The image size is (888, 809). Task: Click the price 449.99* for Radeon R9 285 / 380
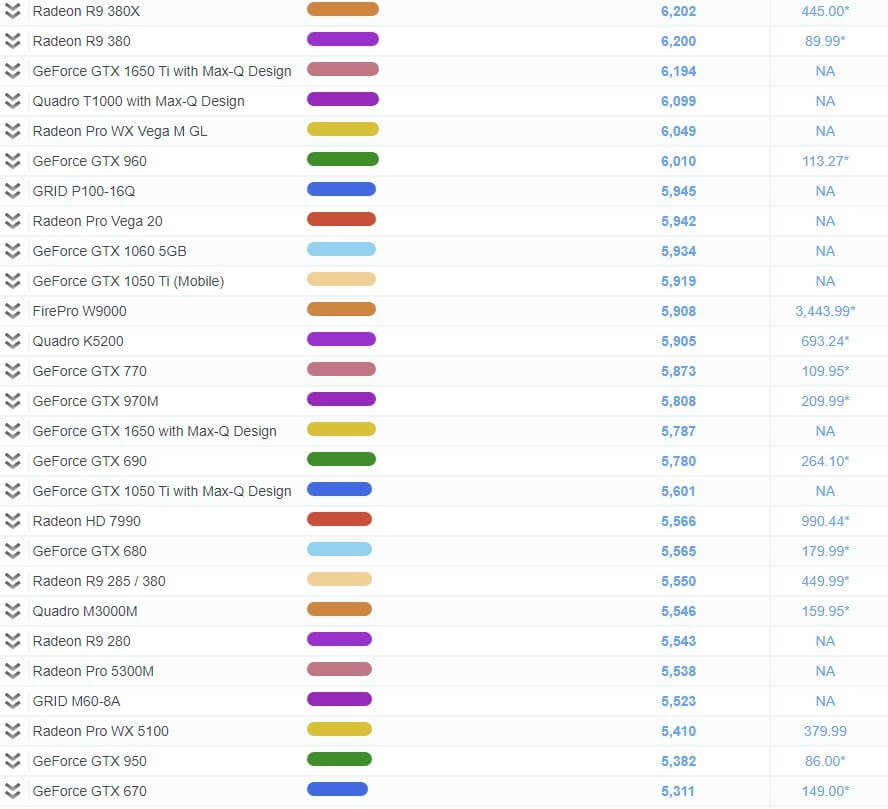tap(825, 581)
